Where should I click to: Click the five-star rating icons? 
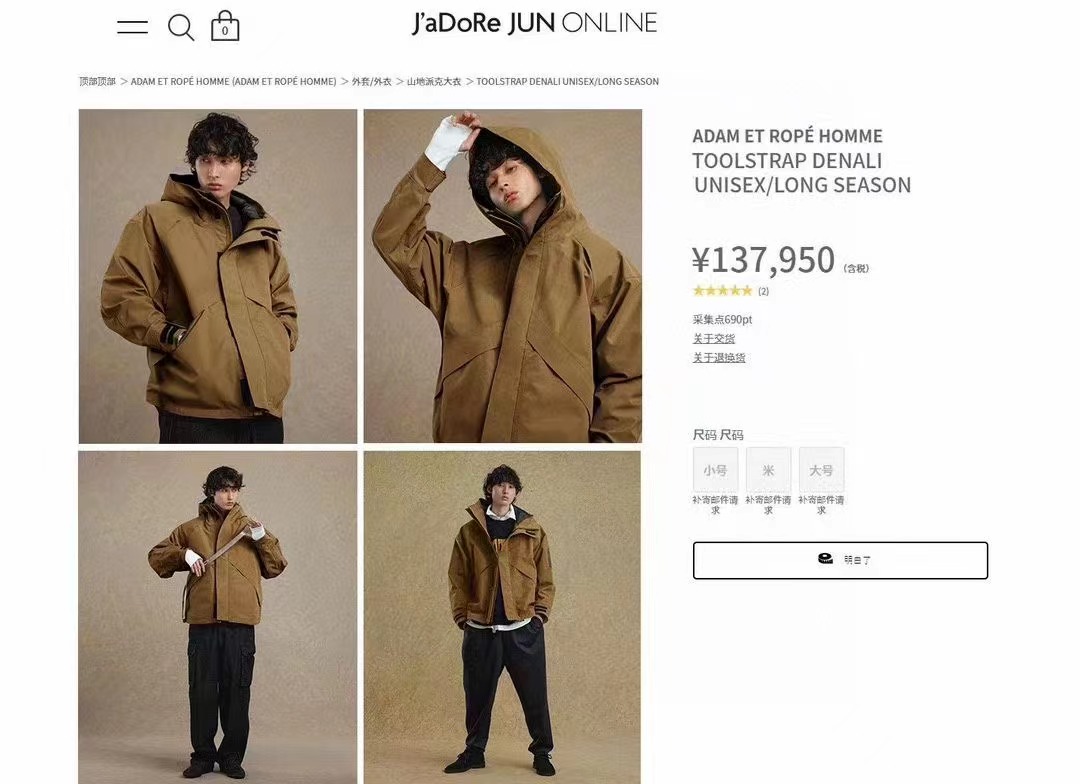pyautogui.click(x=723, y=291)
